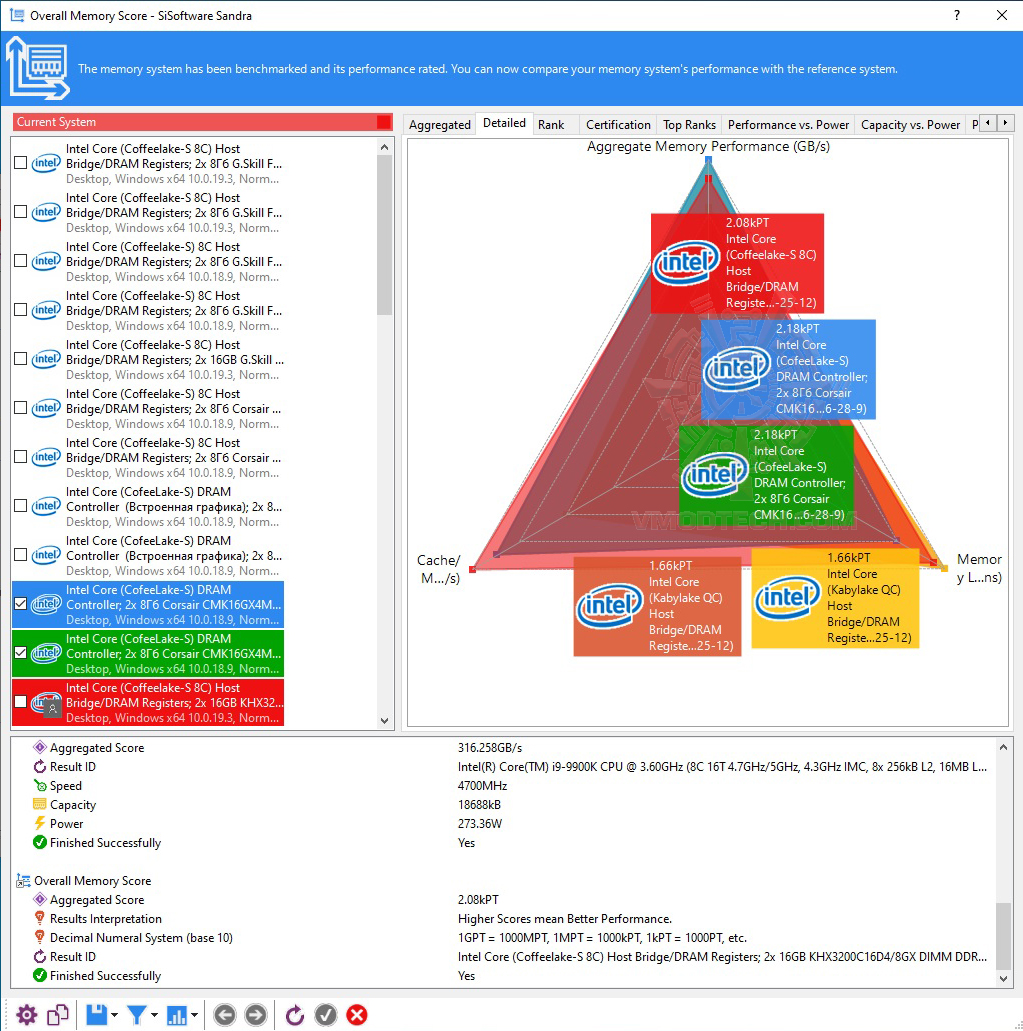The image size is (1023, 1031).
Task: Open the Top Ranks tab
Action: [x=689, y=125]
